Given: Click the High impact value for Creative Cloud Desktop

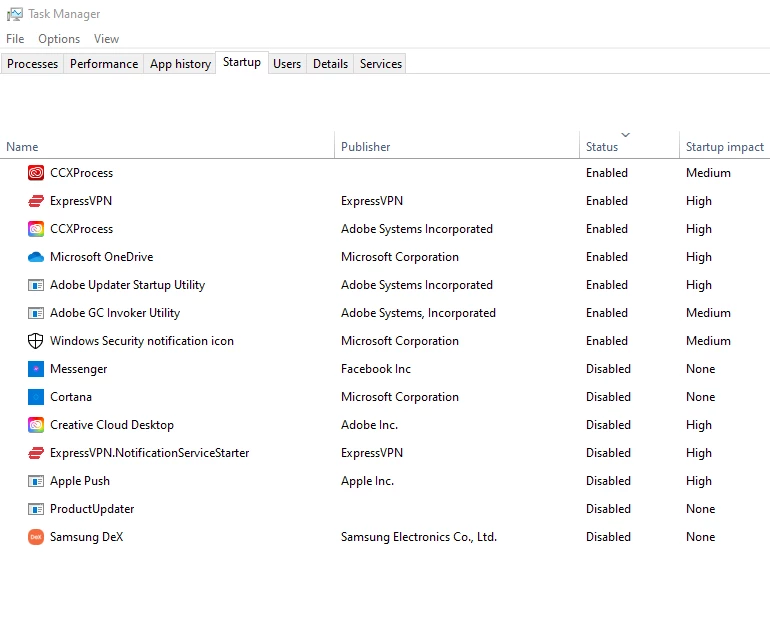Looking at the screenshot, I should 699,425.
